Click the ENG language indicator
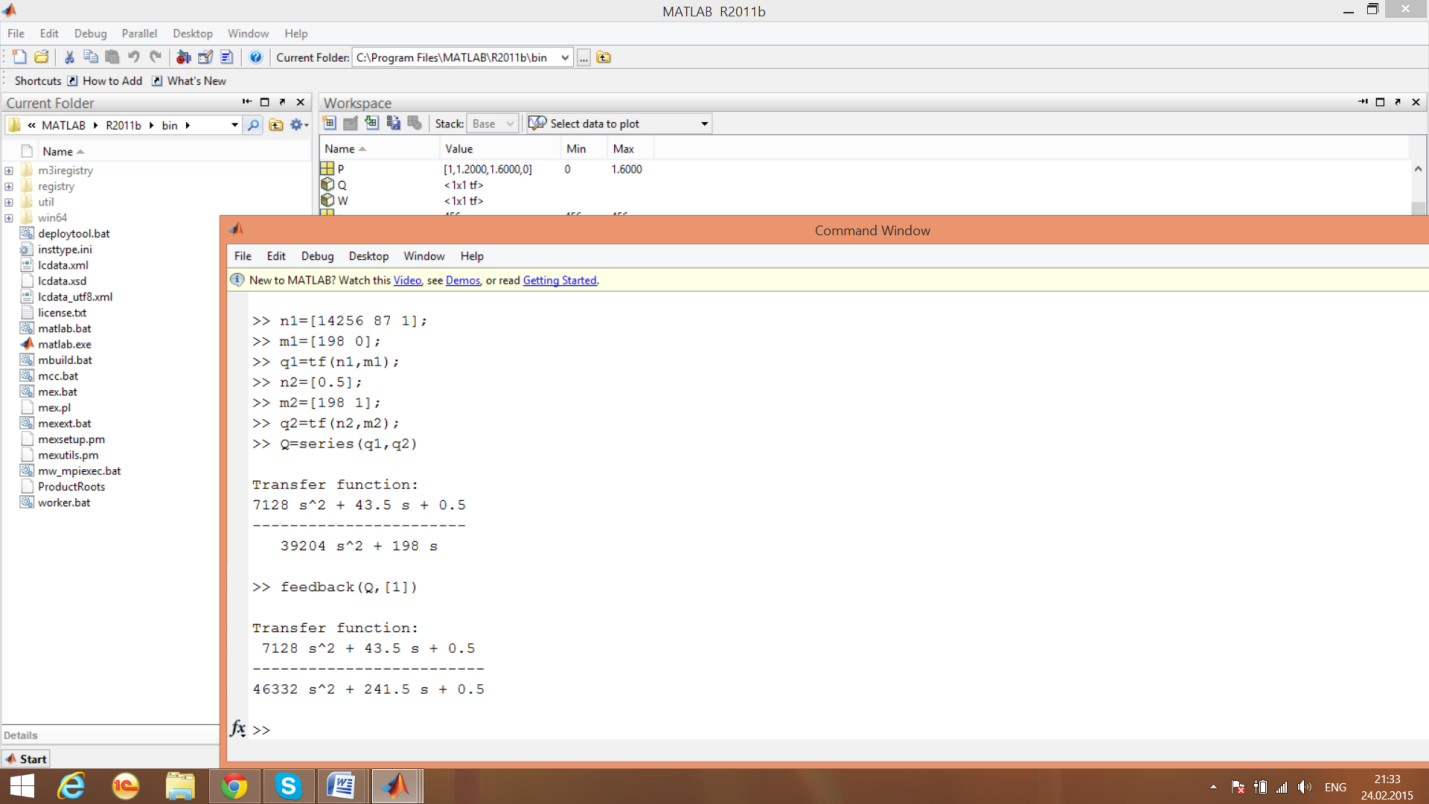1429x804 pixels. click(1335, 787)
